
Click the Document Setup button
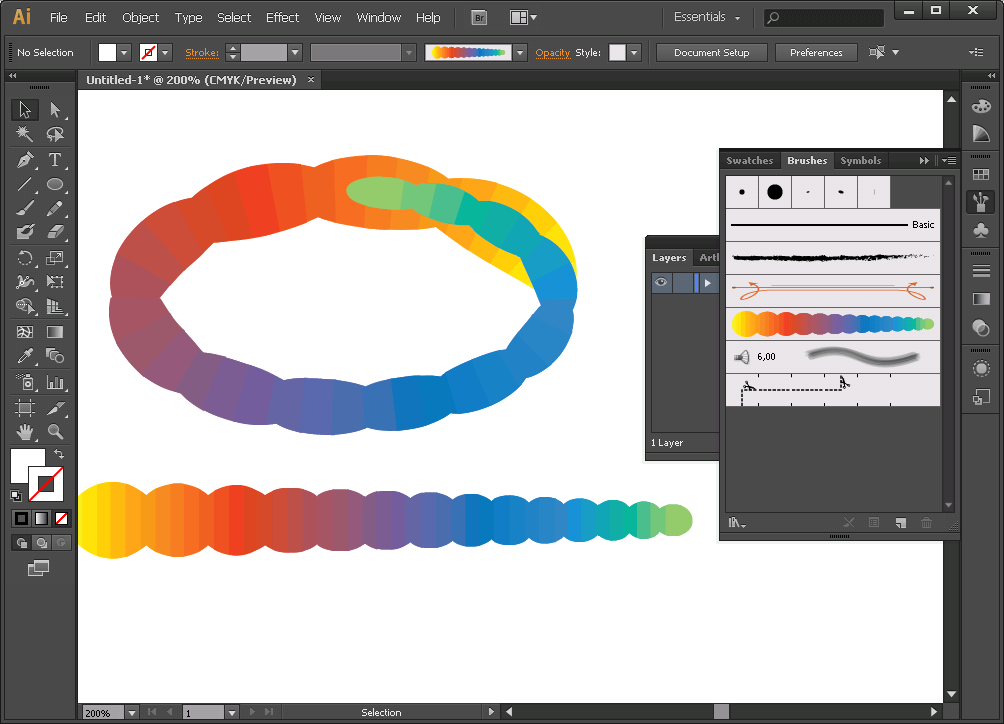711,52
